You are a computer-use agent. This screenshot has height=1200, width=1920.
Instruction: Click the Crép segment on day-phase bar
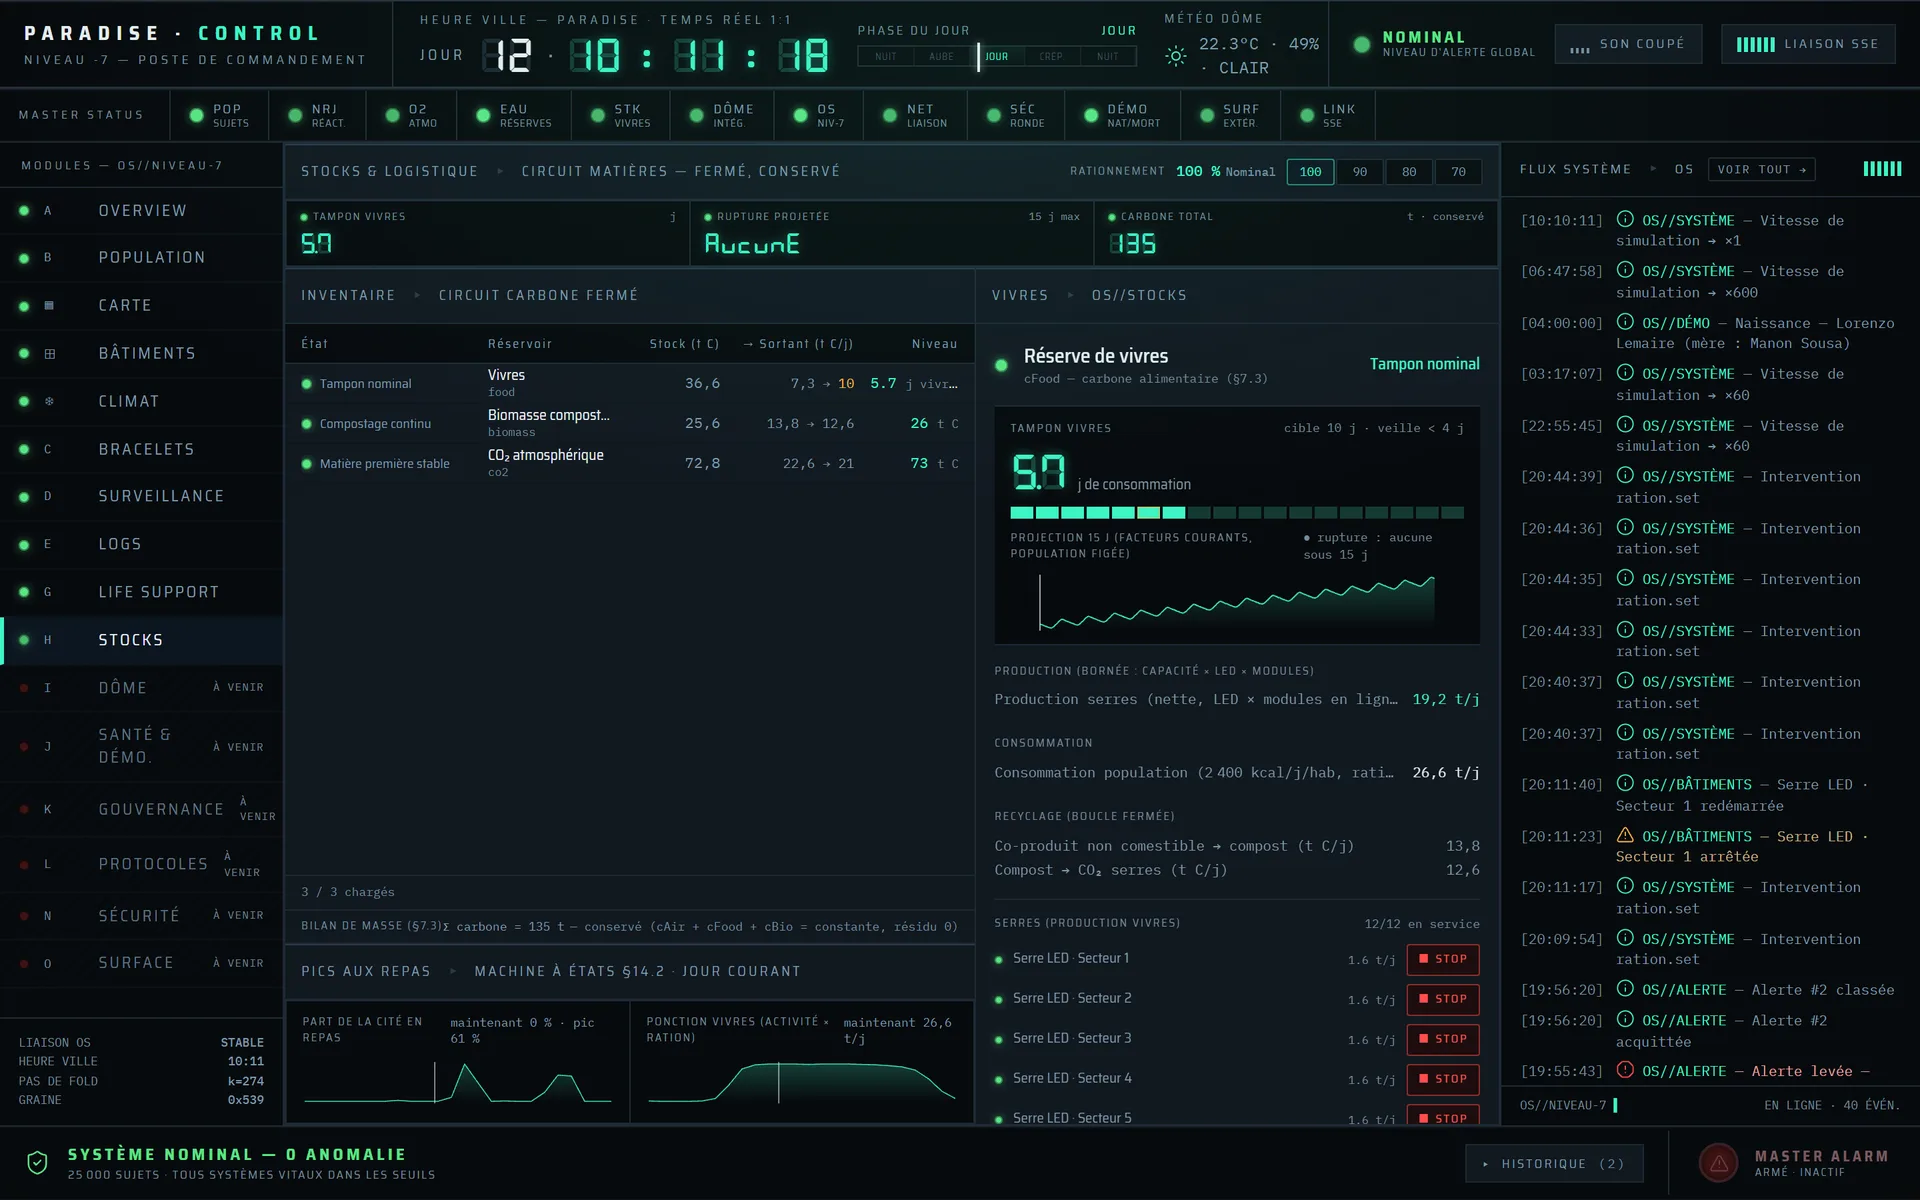(x=1051, y=56)
